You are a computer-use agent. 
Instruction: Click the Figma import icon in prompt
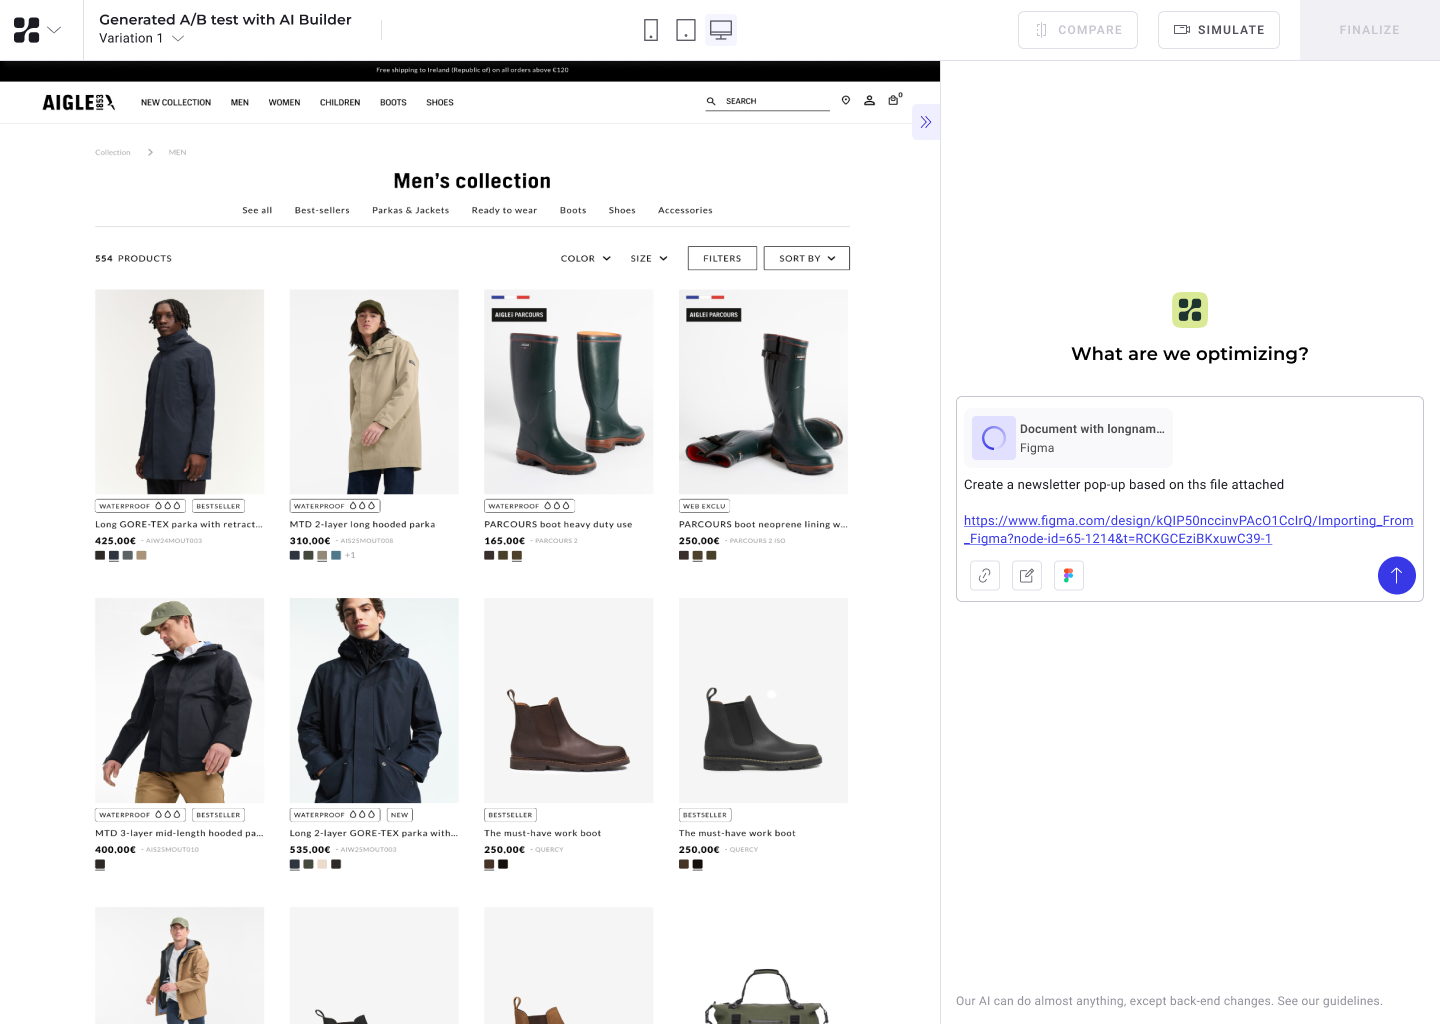[1069, 575]
